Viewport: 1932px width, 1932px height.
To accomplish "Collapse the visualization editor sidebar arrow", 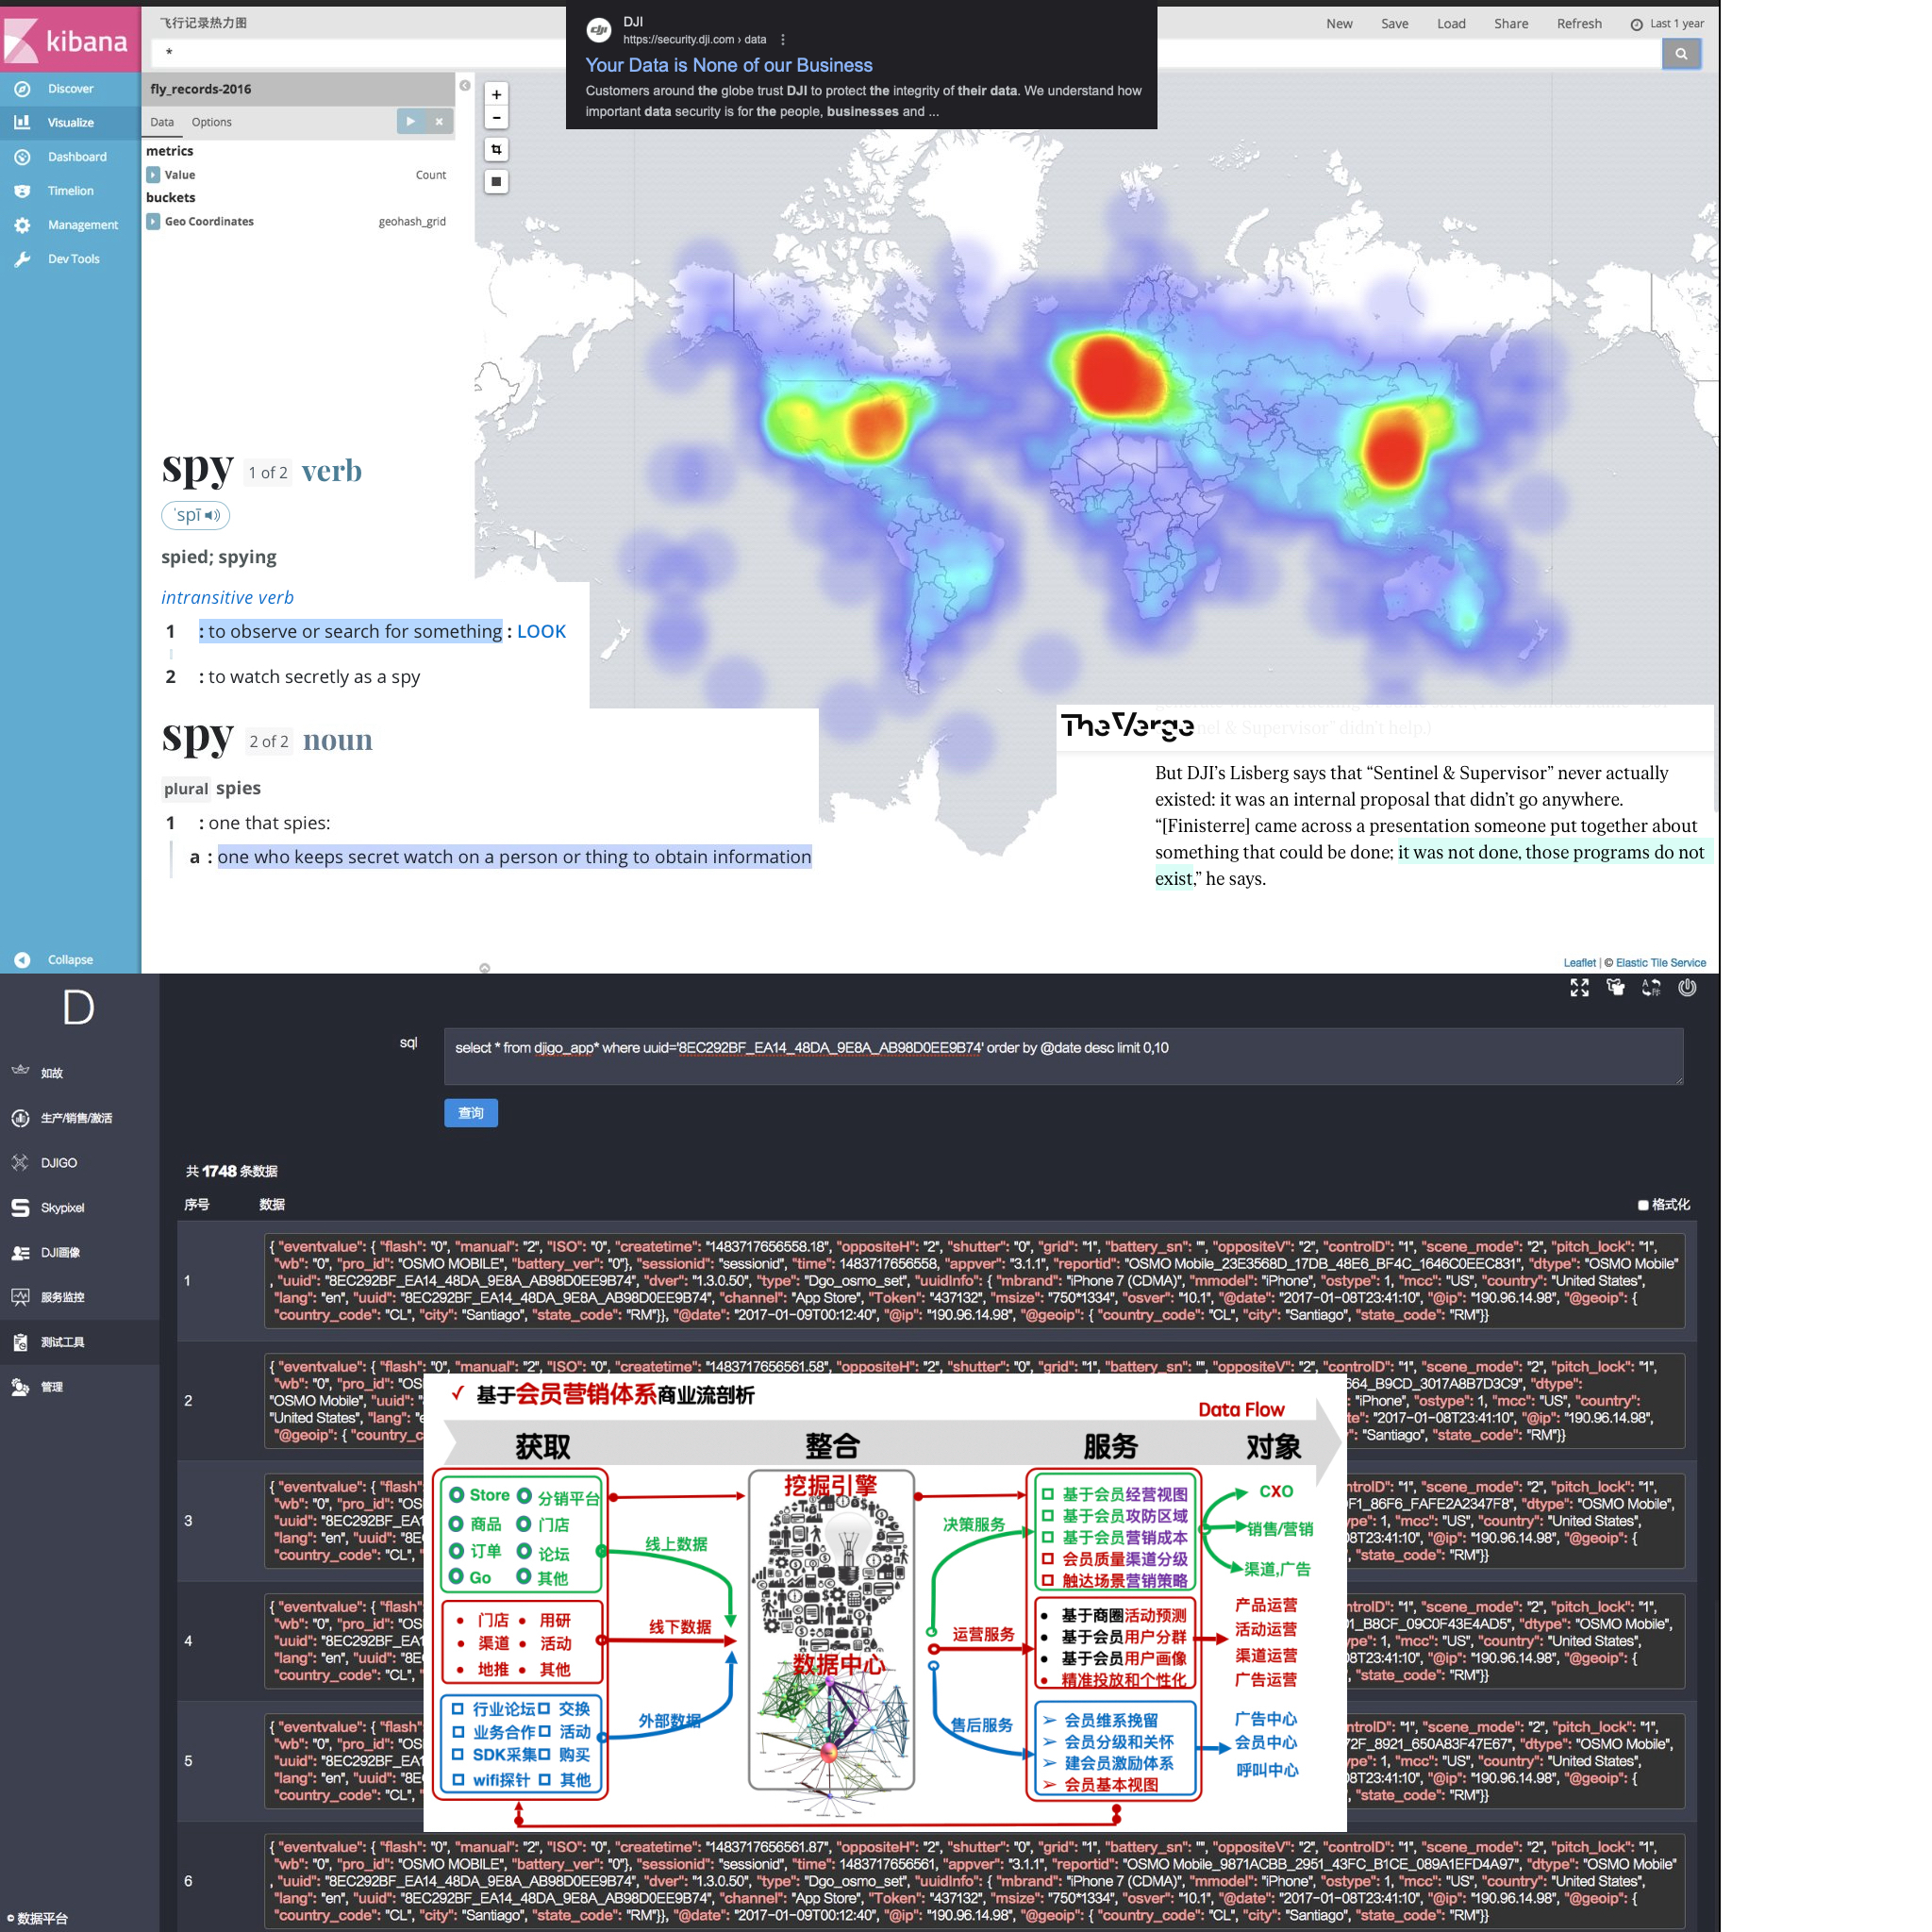I will [465, 86].
